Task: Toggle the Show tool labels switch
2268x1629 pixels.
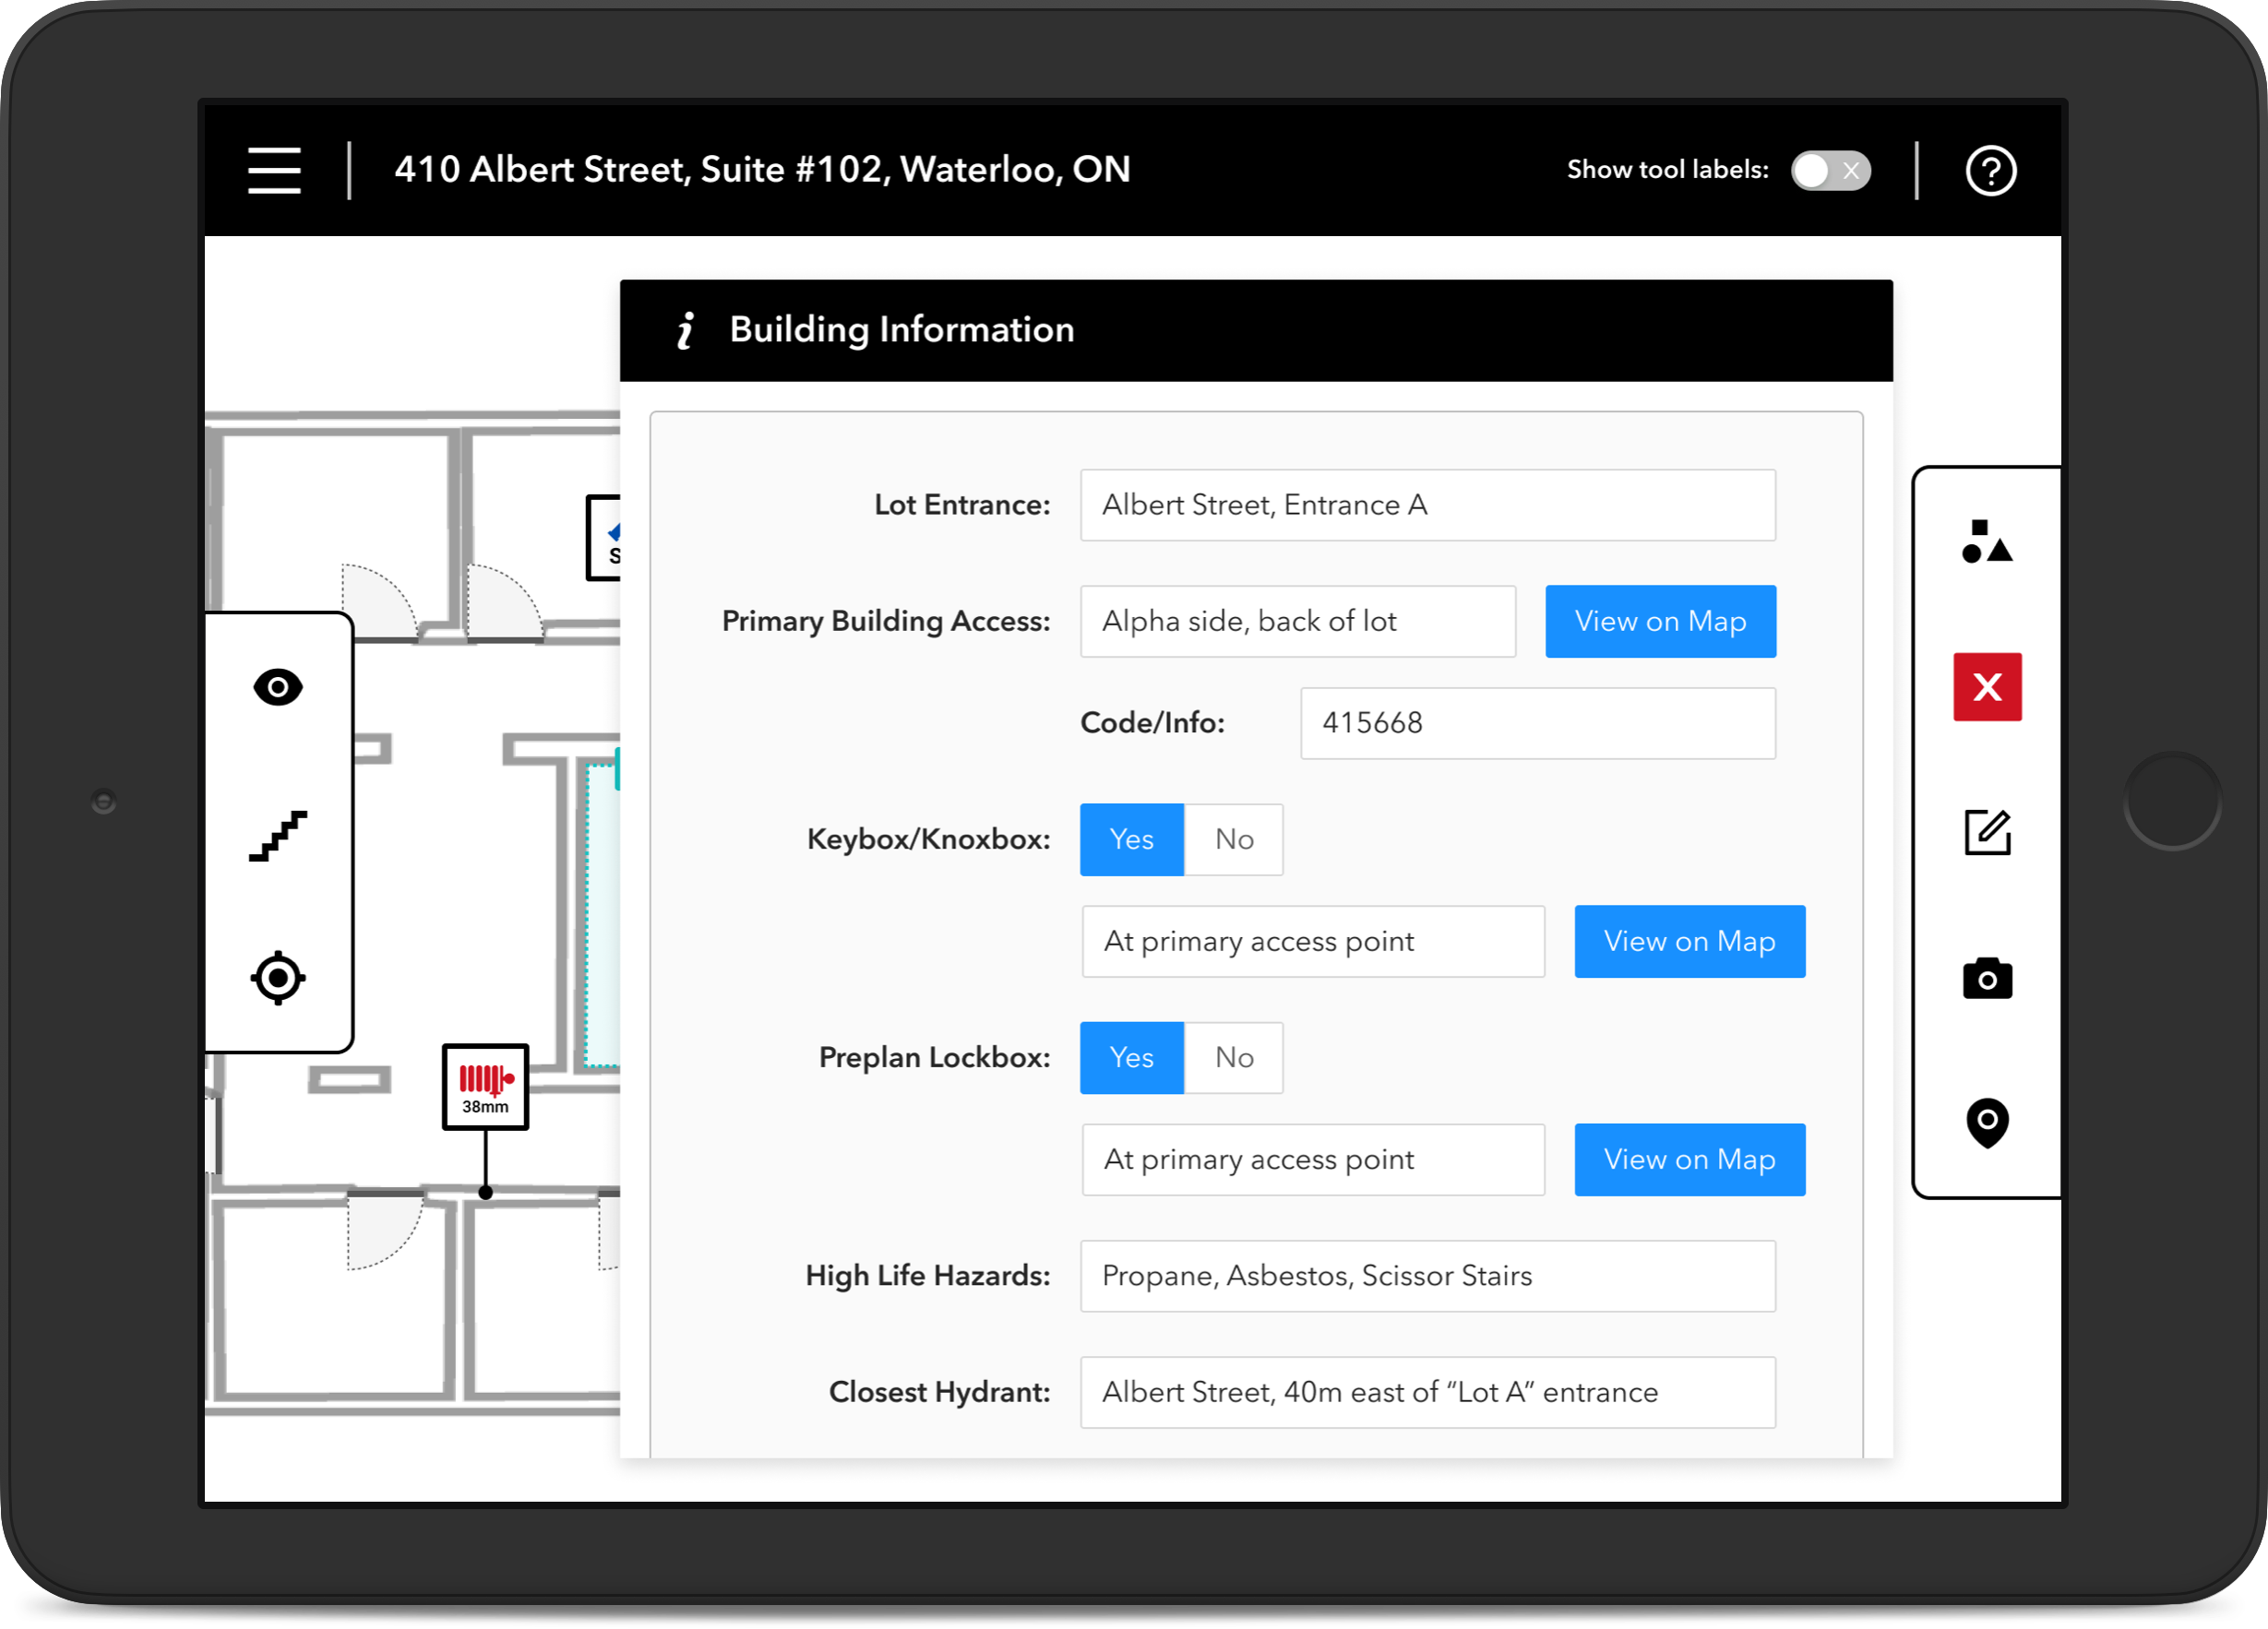Action: click(x=1830, y=170)
